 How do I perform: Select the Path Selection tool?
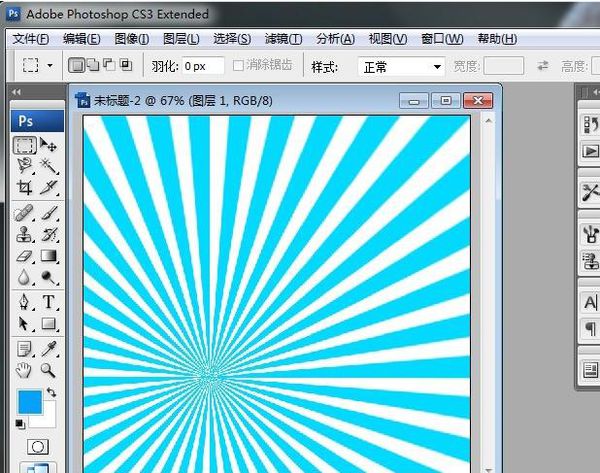click(24, 324)
